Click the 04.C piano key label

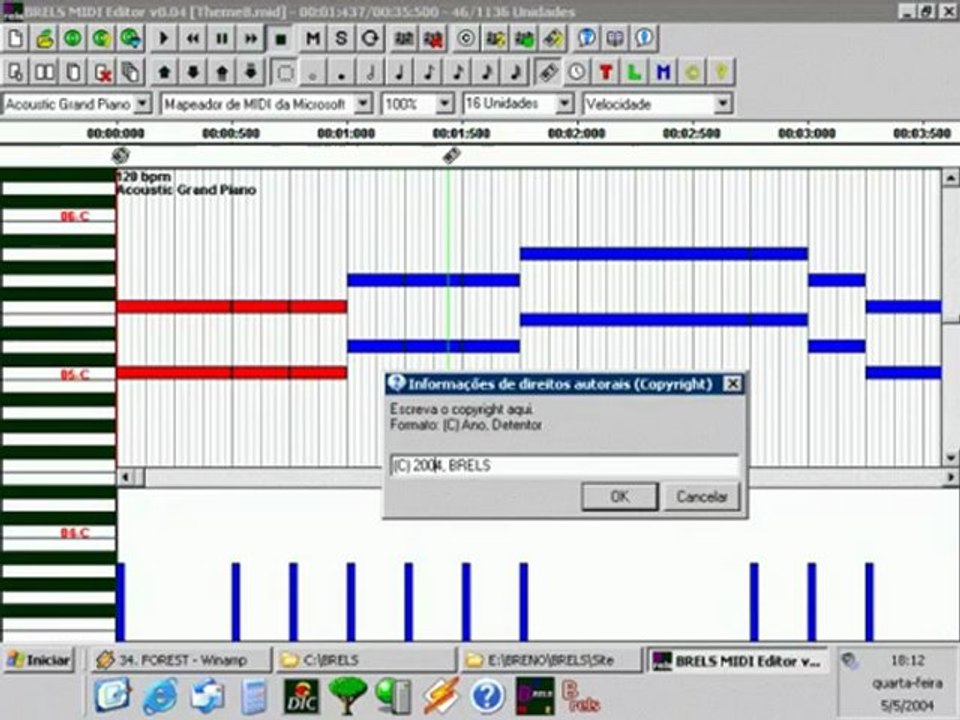(x=74, y=533)
